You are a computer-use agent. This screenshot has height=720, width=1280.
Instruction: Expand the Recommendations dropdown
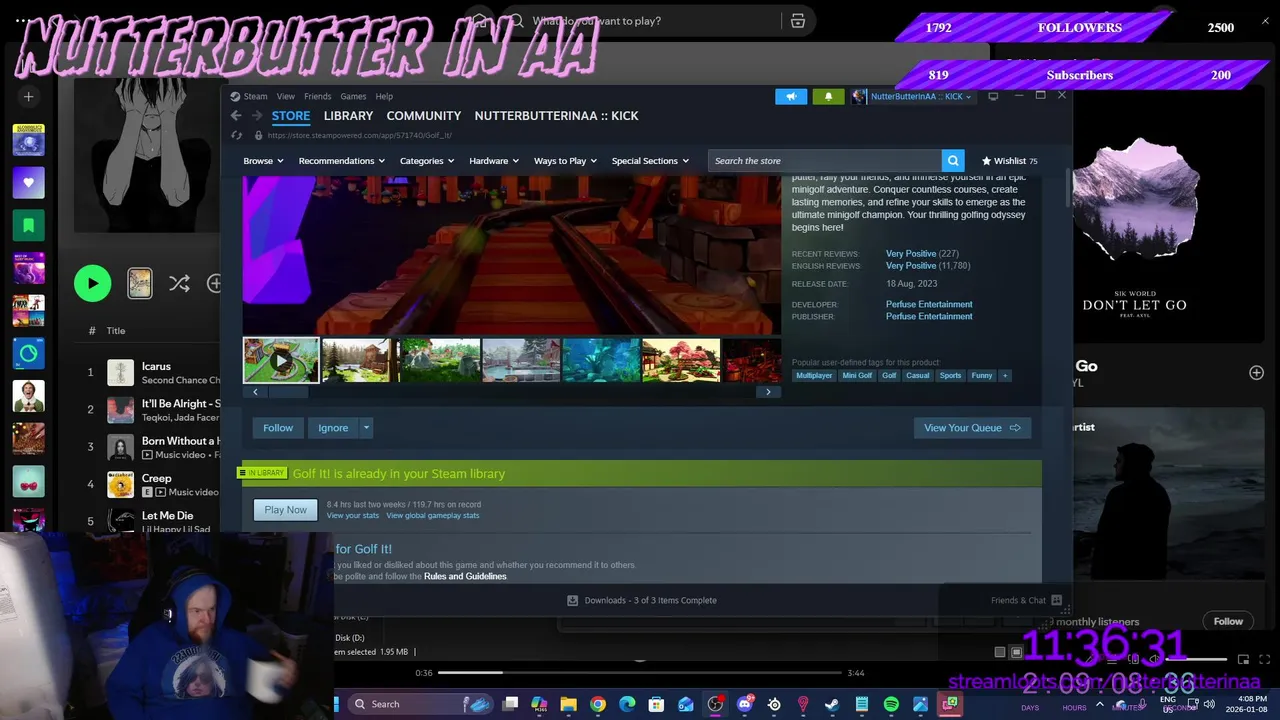pos(342,161)
